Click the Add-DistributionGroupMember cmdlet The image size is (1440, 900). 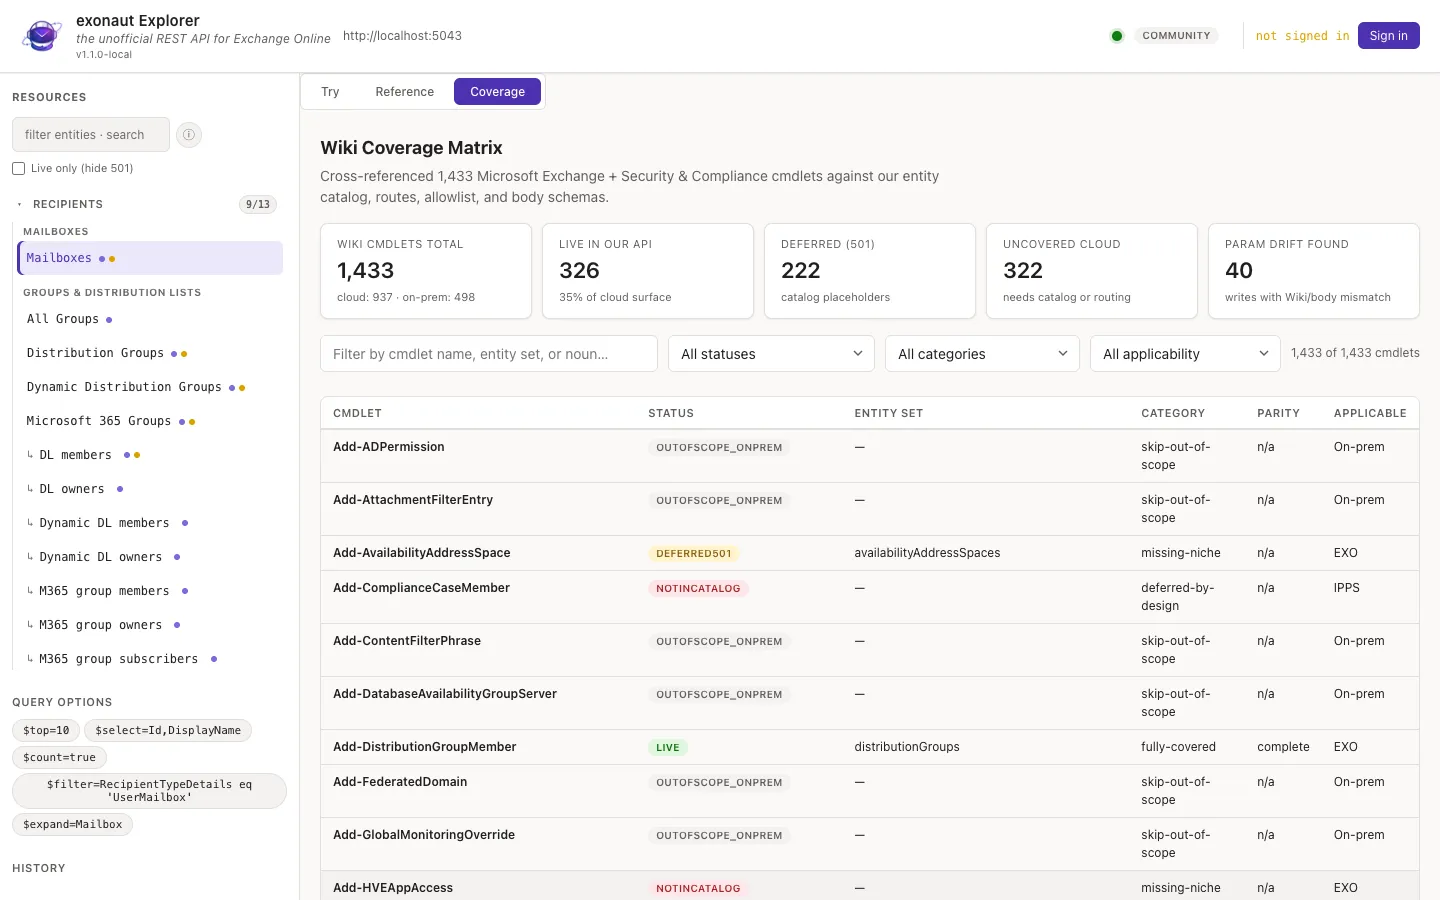click(425, 747)
